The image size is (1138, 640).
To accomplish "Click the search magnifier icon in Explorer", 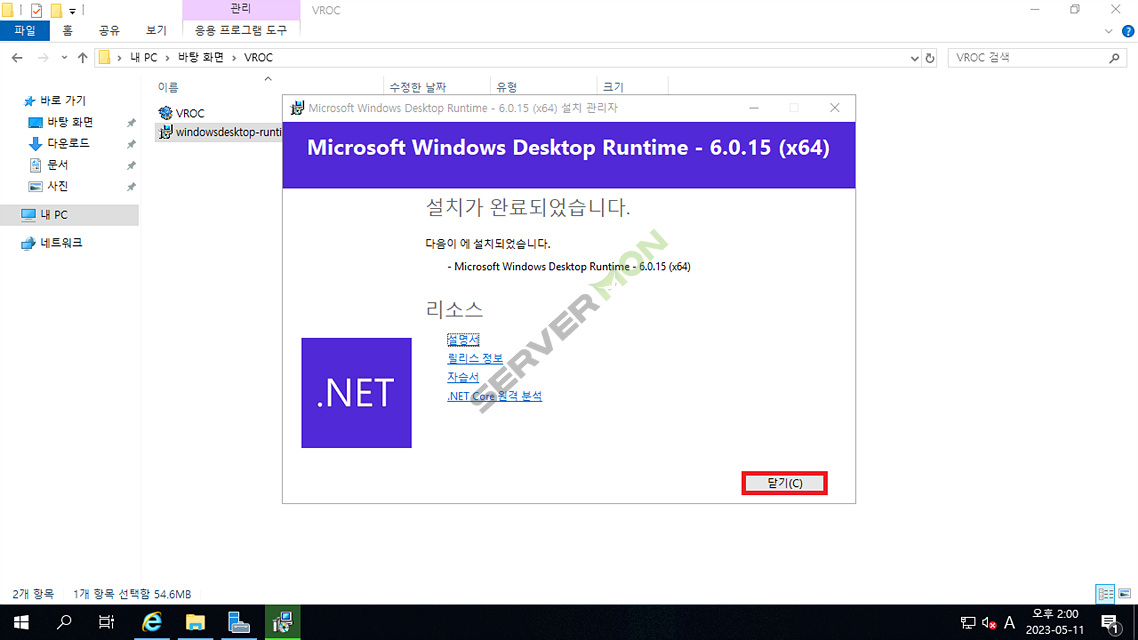I will (1115, 58).
